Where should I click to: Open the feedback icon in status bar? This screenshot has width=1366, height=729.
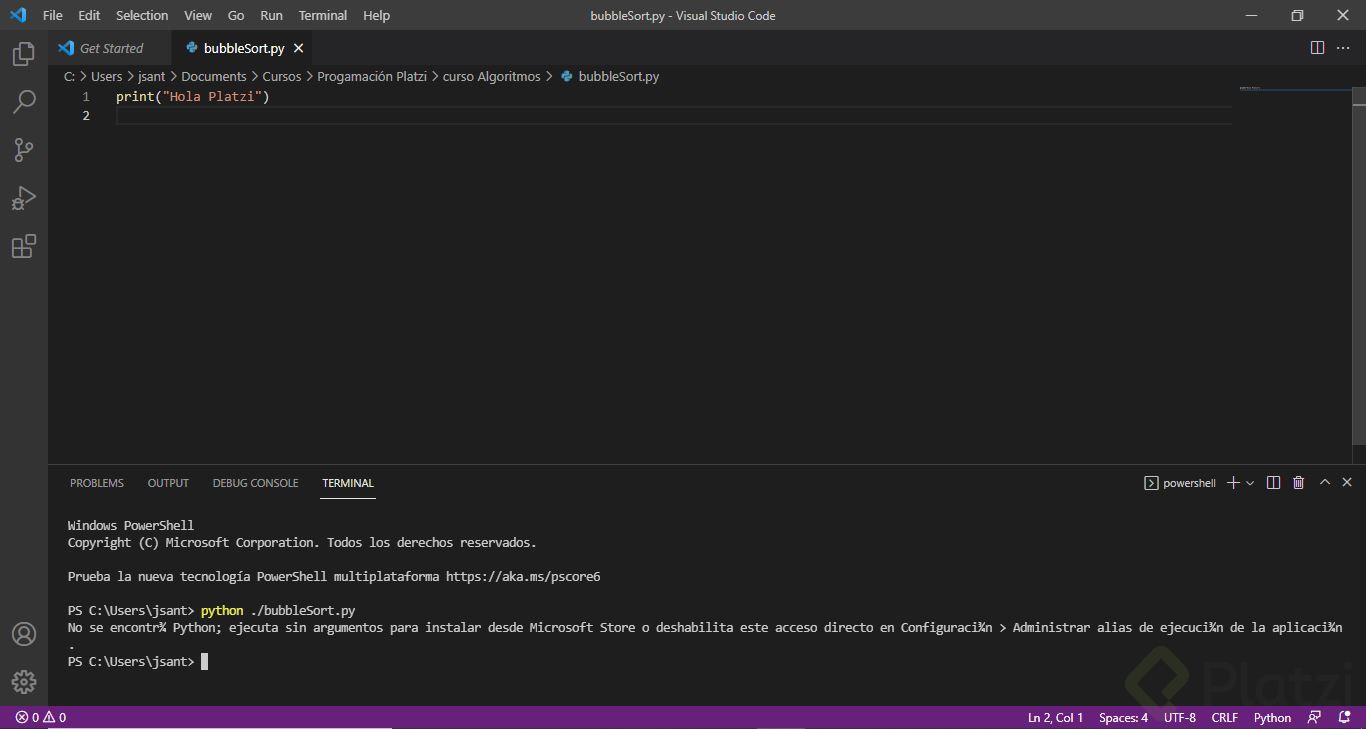coord(1315,718)
